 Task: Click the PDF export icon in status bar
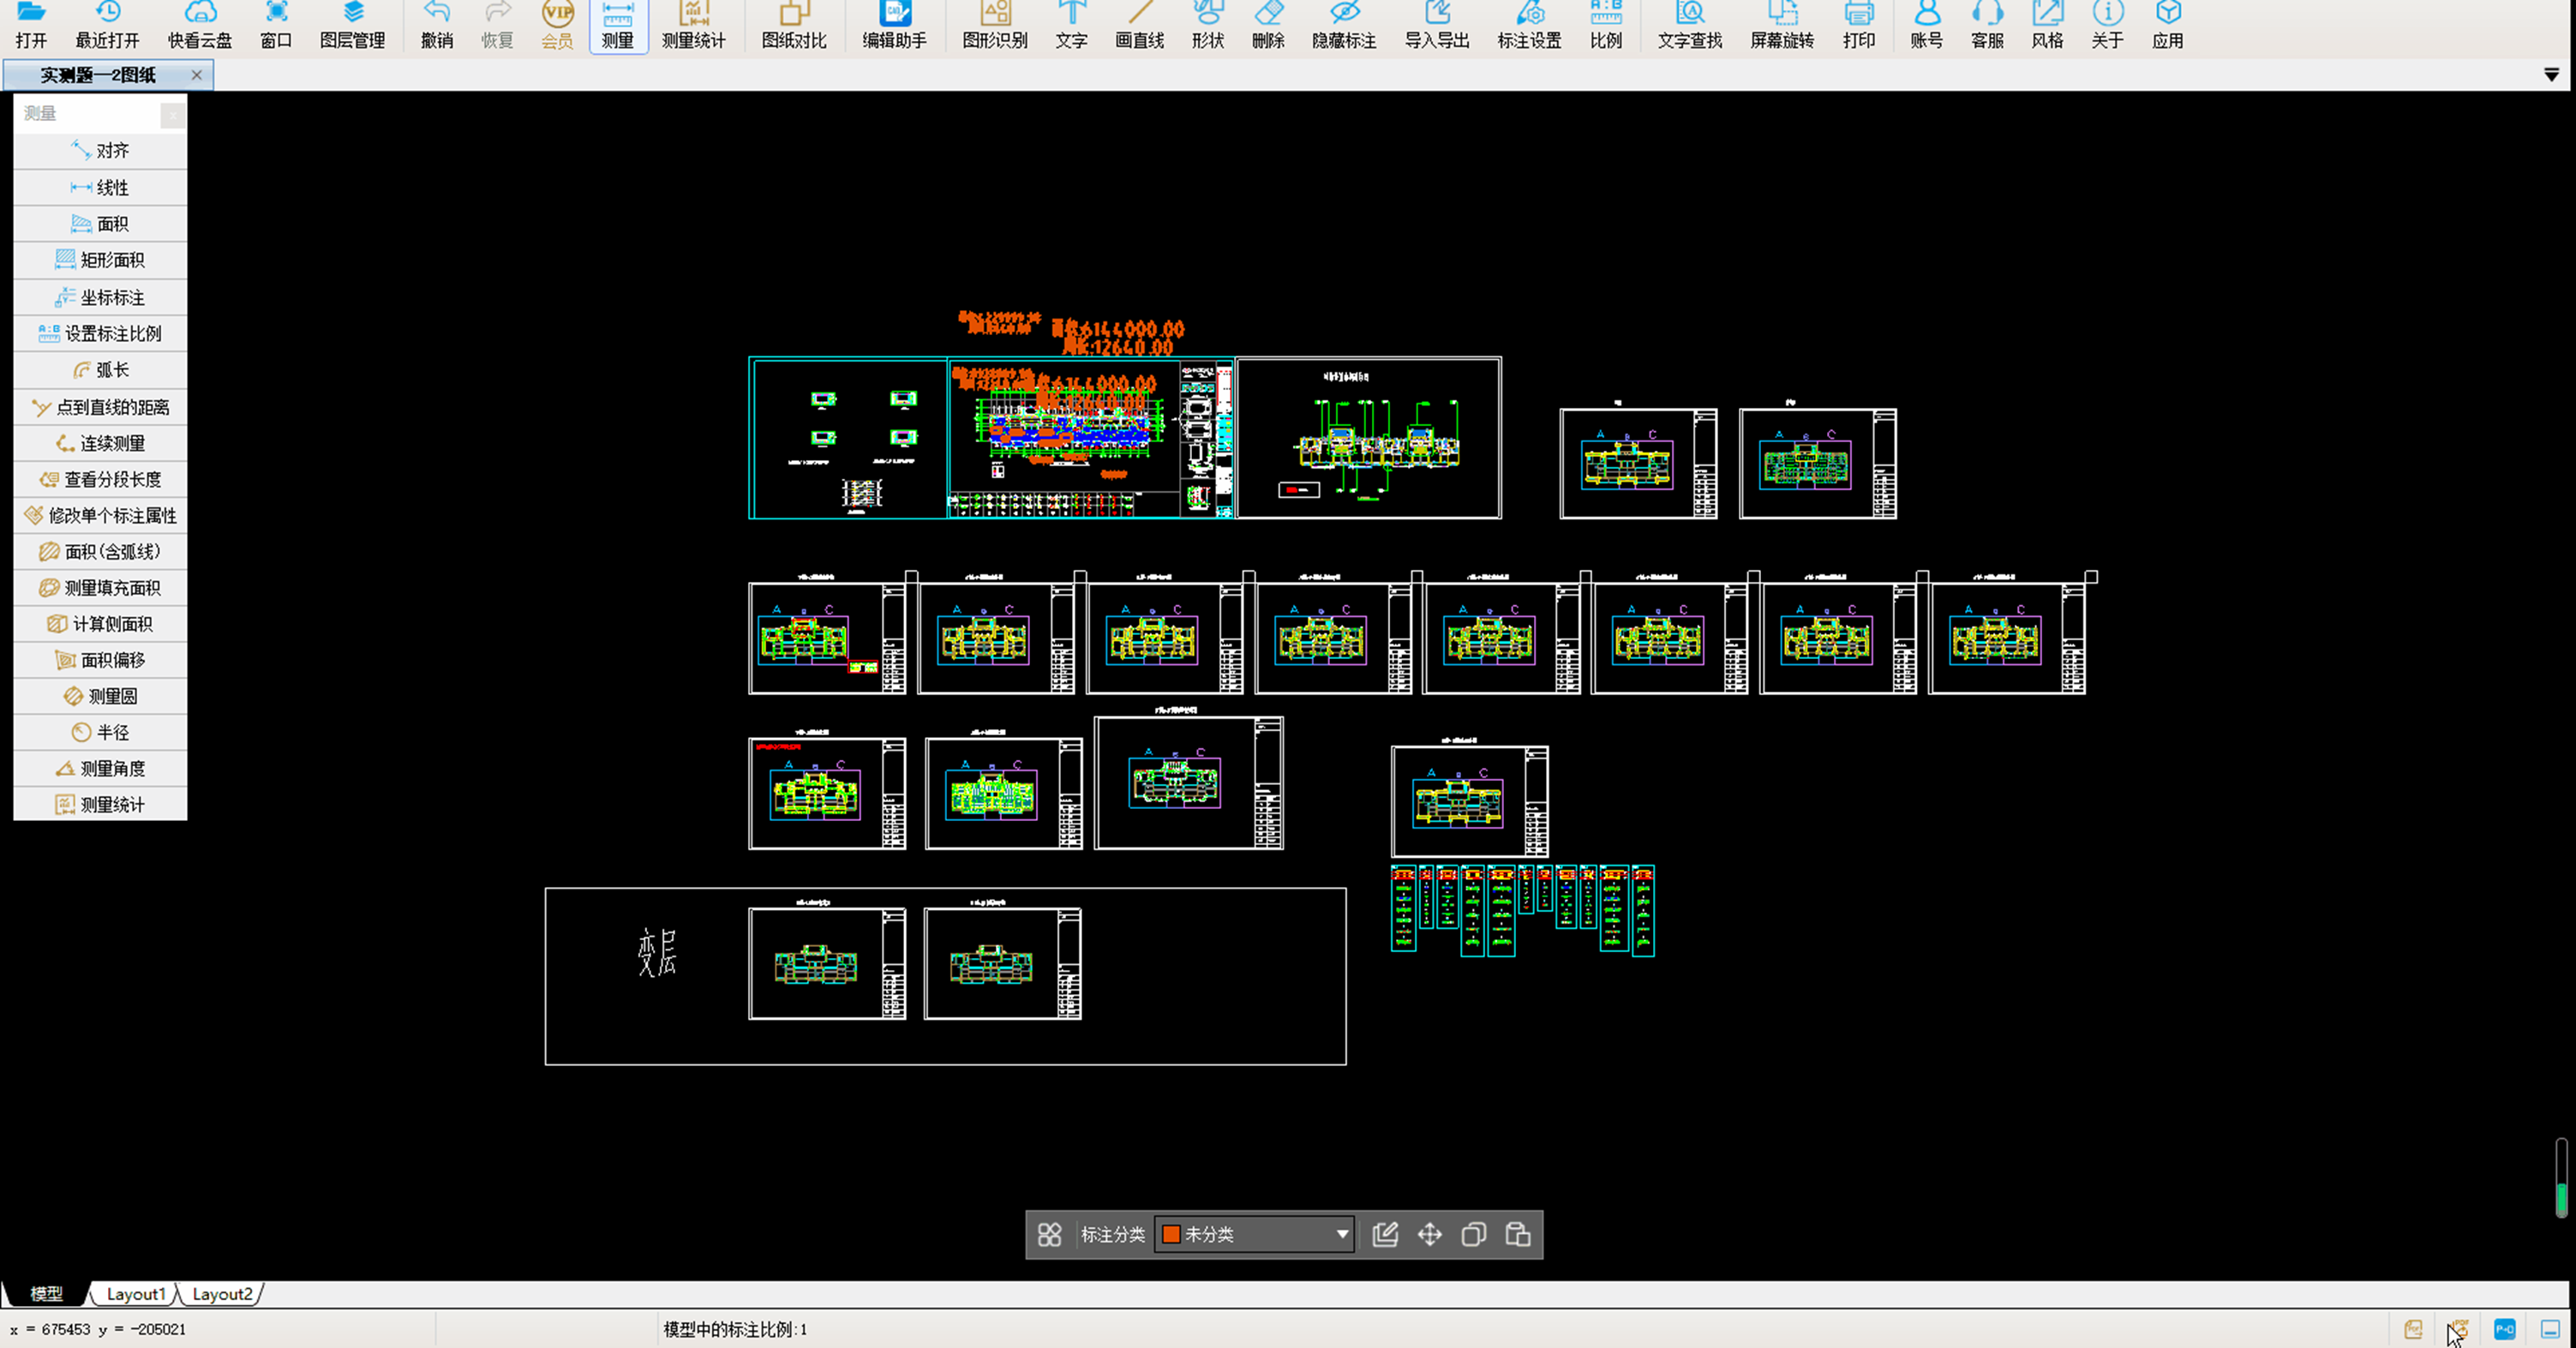(2413, 1329)
